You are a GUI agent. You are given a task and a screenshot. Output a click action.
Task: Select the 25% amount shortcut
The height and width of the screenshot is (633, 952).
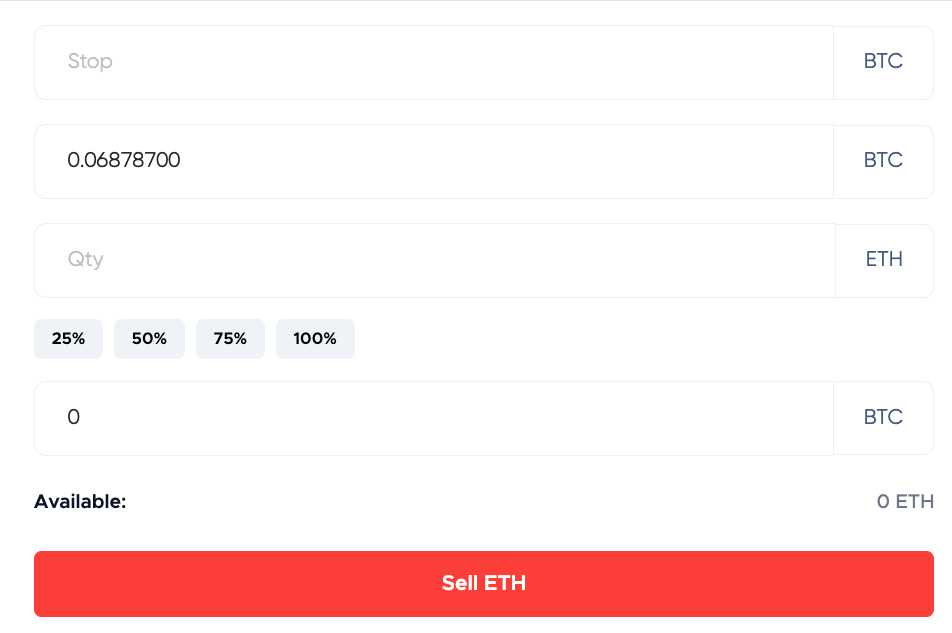[68, 339]
